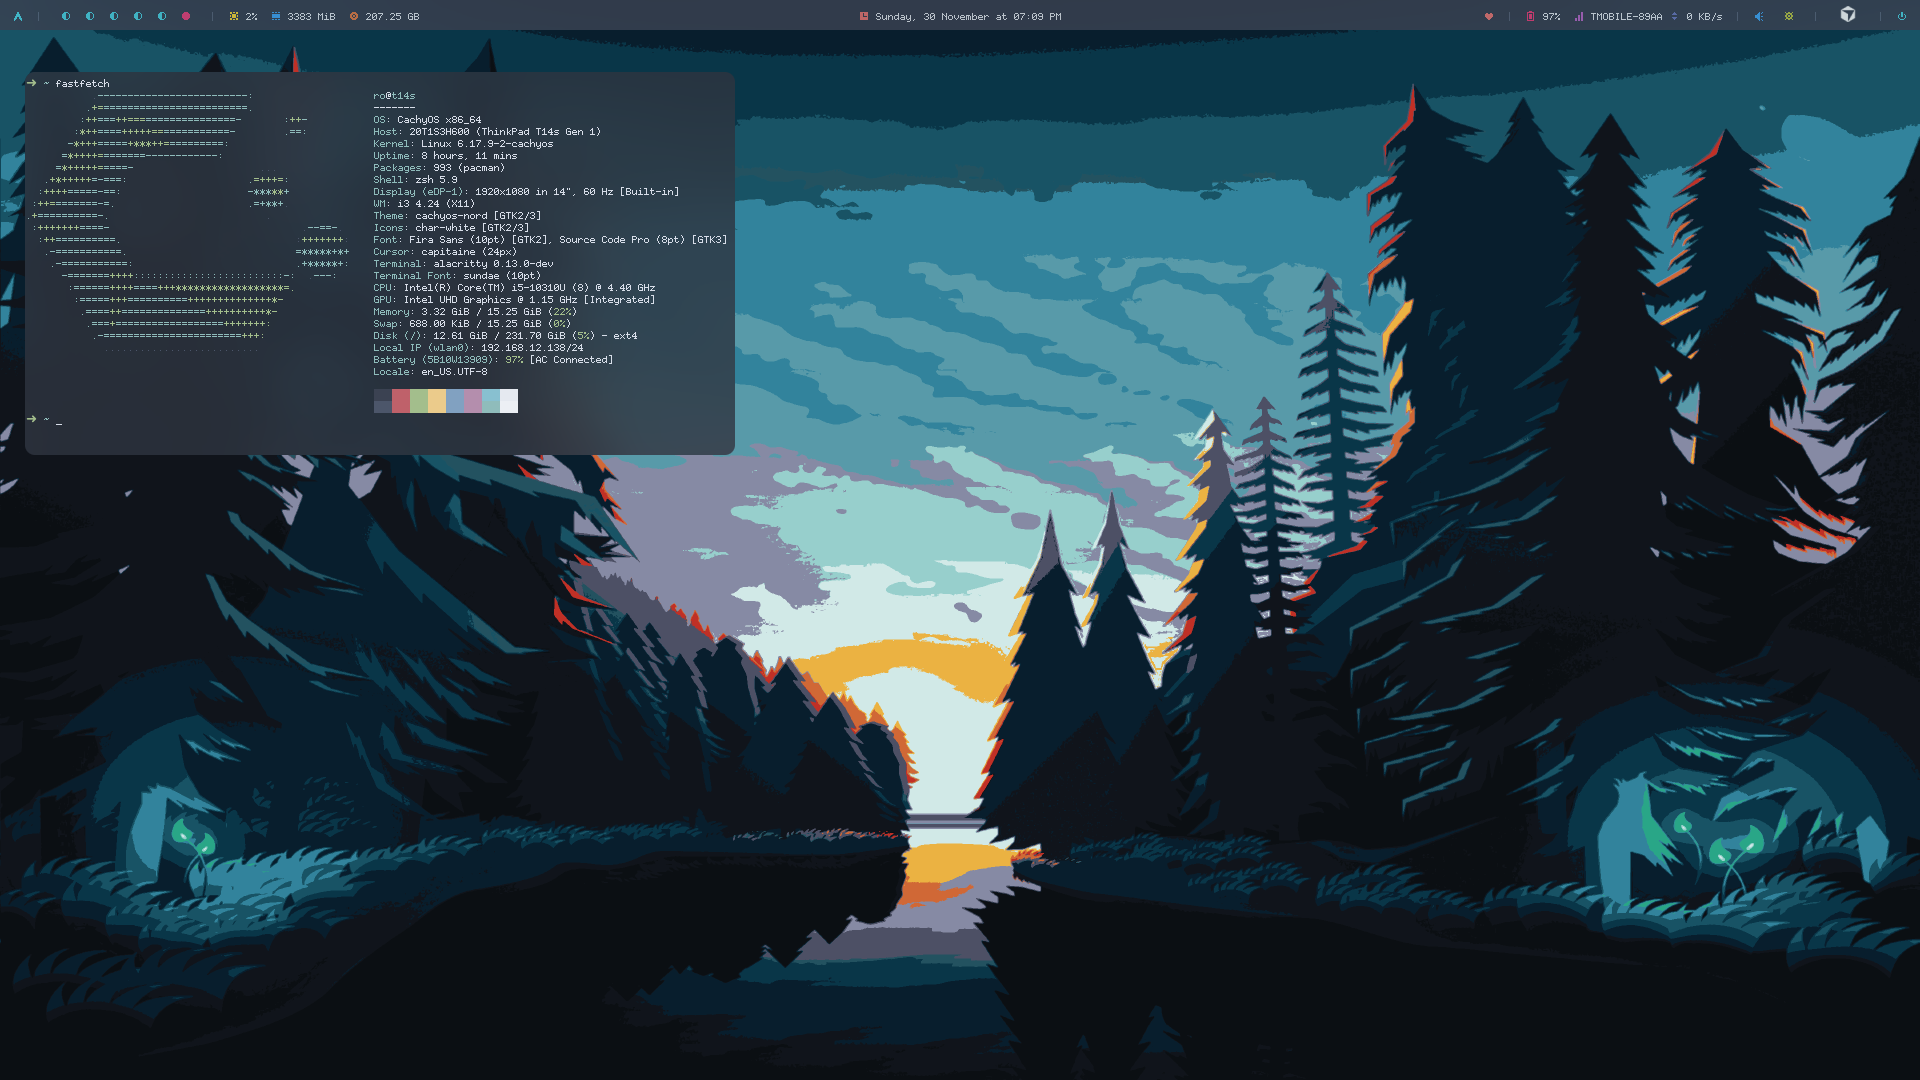Switch to the second workspace indicator
1920x1080 pixels.
(x=90, y=16)
